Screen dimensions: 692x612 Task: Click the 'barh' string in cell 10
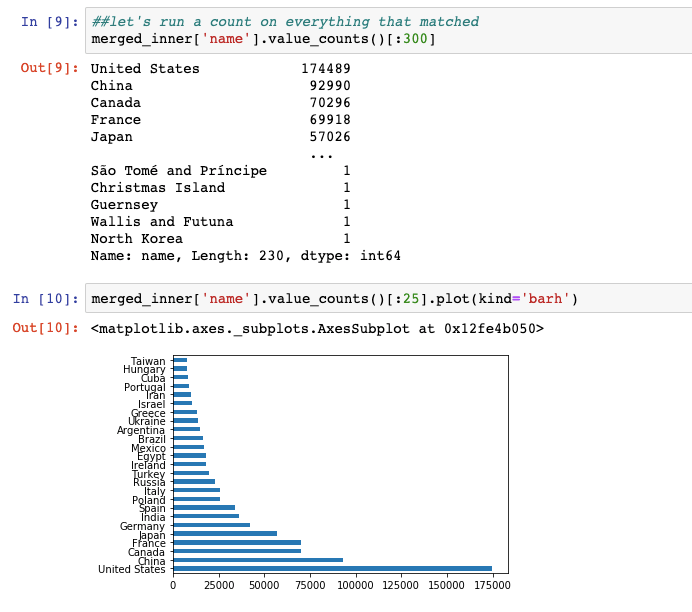click(547, 299)
